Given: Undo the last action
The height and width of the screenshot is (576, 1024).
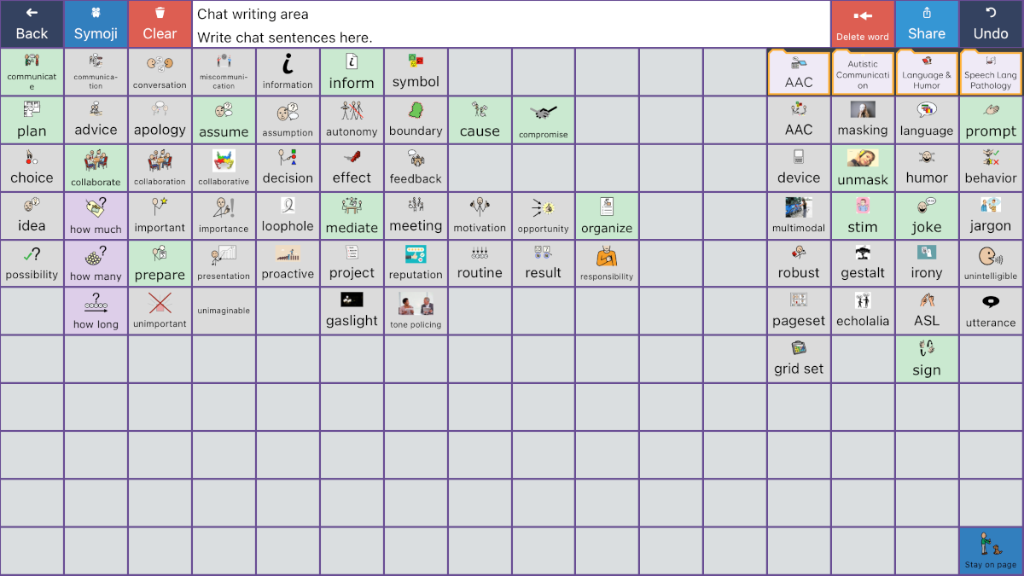Looking at the screenshot, I should pyautogui.click(x=990, y=24).
